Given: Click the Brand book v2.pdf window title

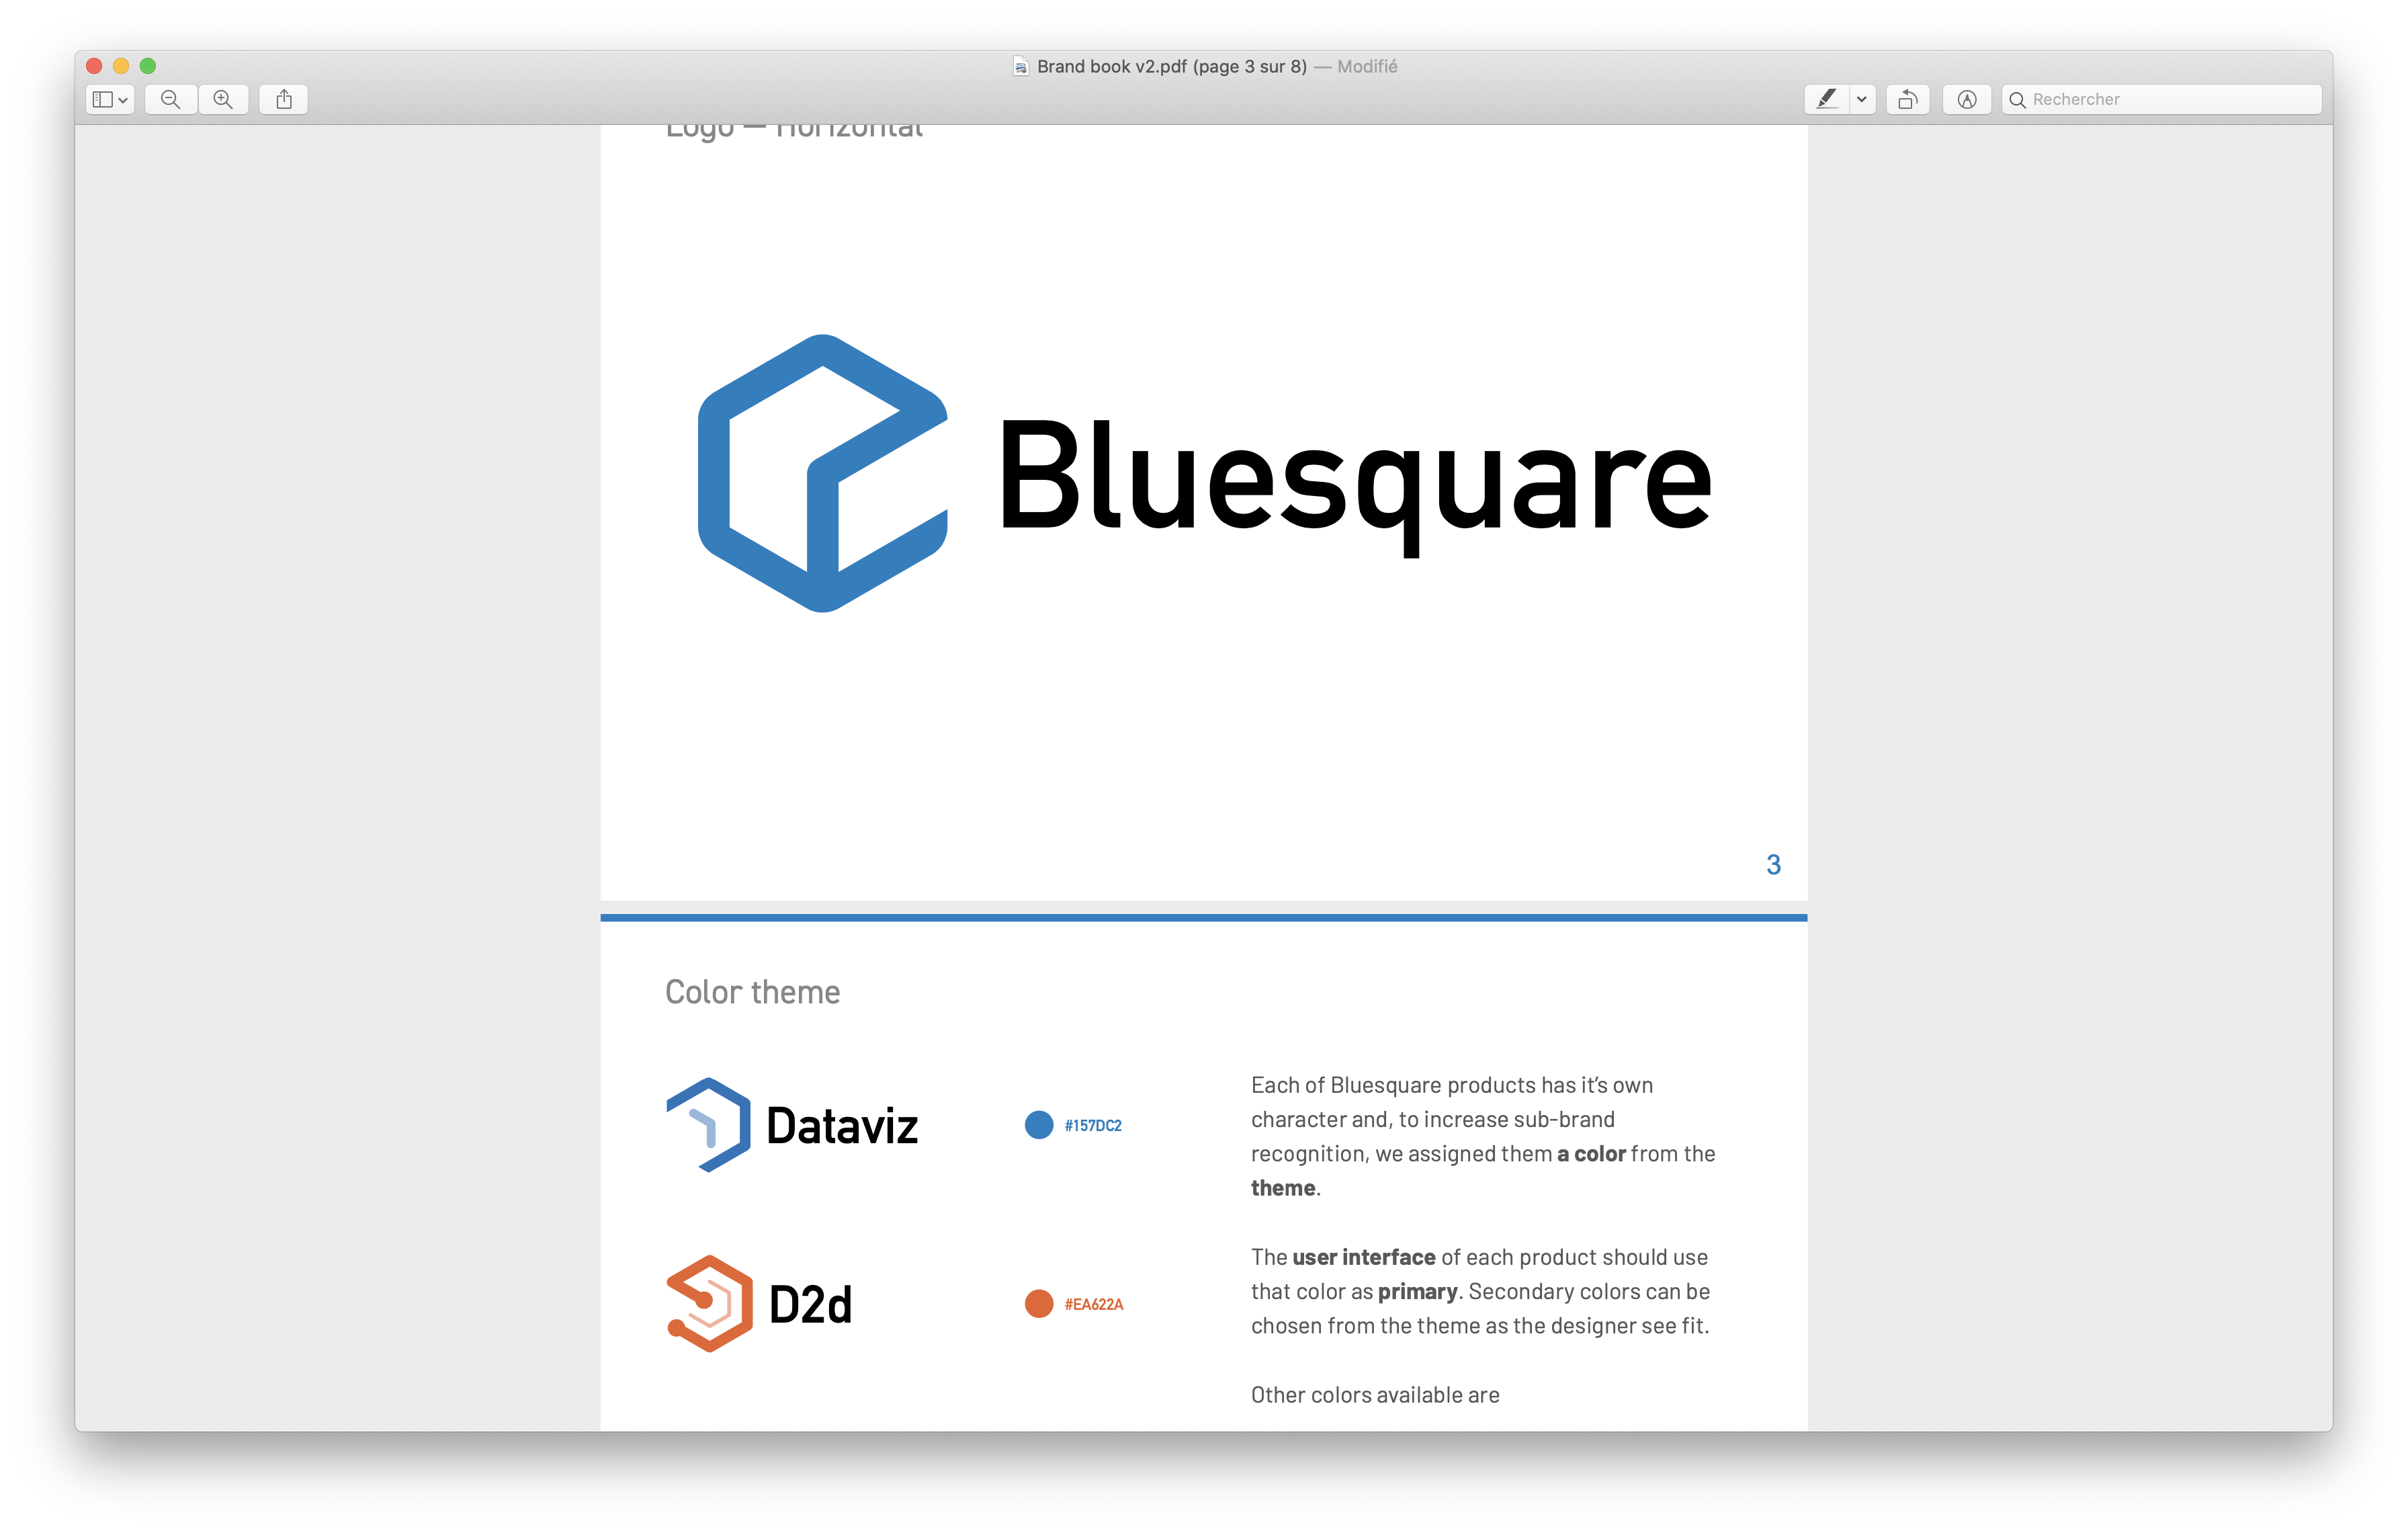Looking at the screenshot, I should click(x=1172, y=66).
